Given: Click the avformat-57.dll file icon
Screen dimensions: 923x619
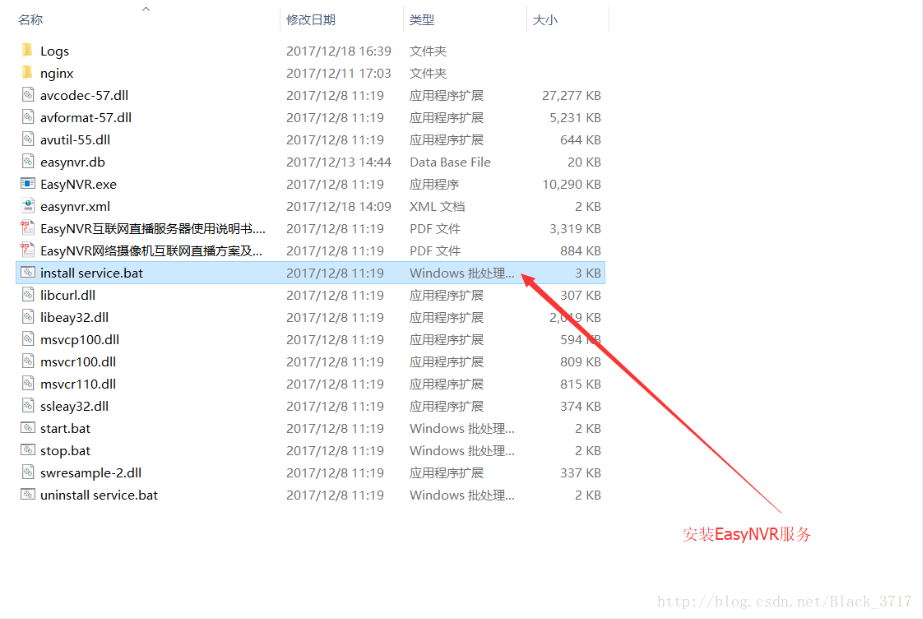Looking at the screenshot, I should pyautogui.click(x=28, y=117).
